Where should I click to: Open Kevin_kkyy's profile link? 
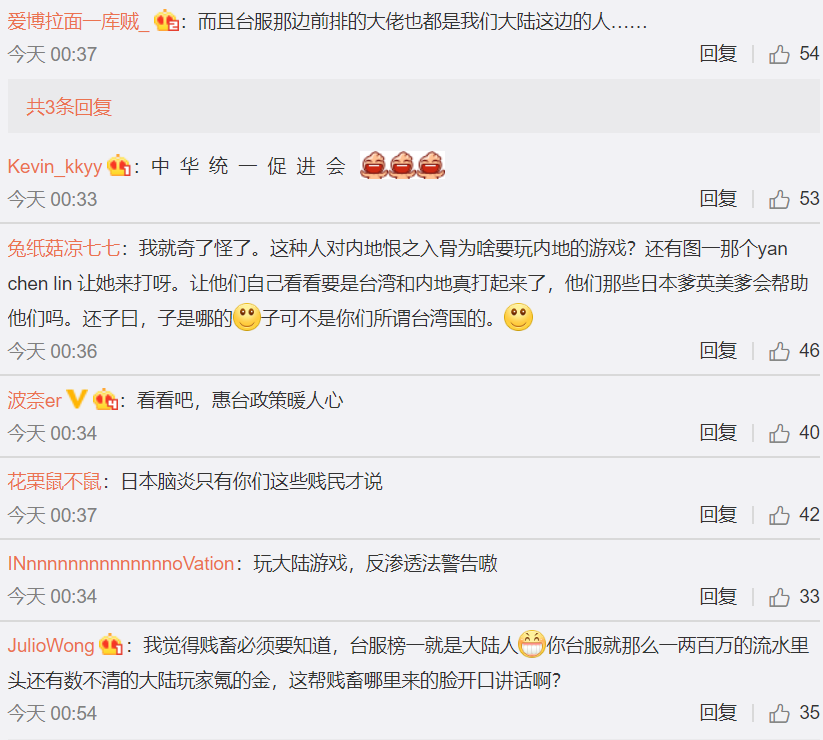[x=55, y=167]
